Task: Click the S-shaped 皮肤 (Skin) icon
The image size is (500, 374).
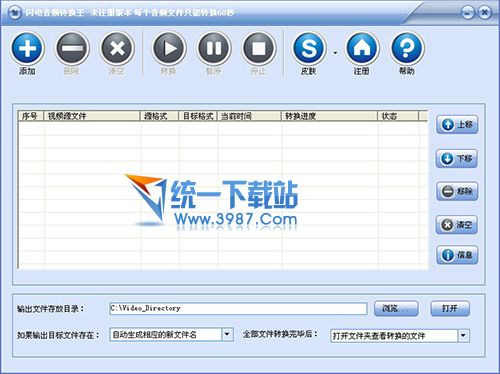Action: (x=309, y=48)
